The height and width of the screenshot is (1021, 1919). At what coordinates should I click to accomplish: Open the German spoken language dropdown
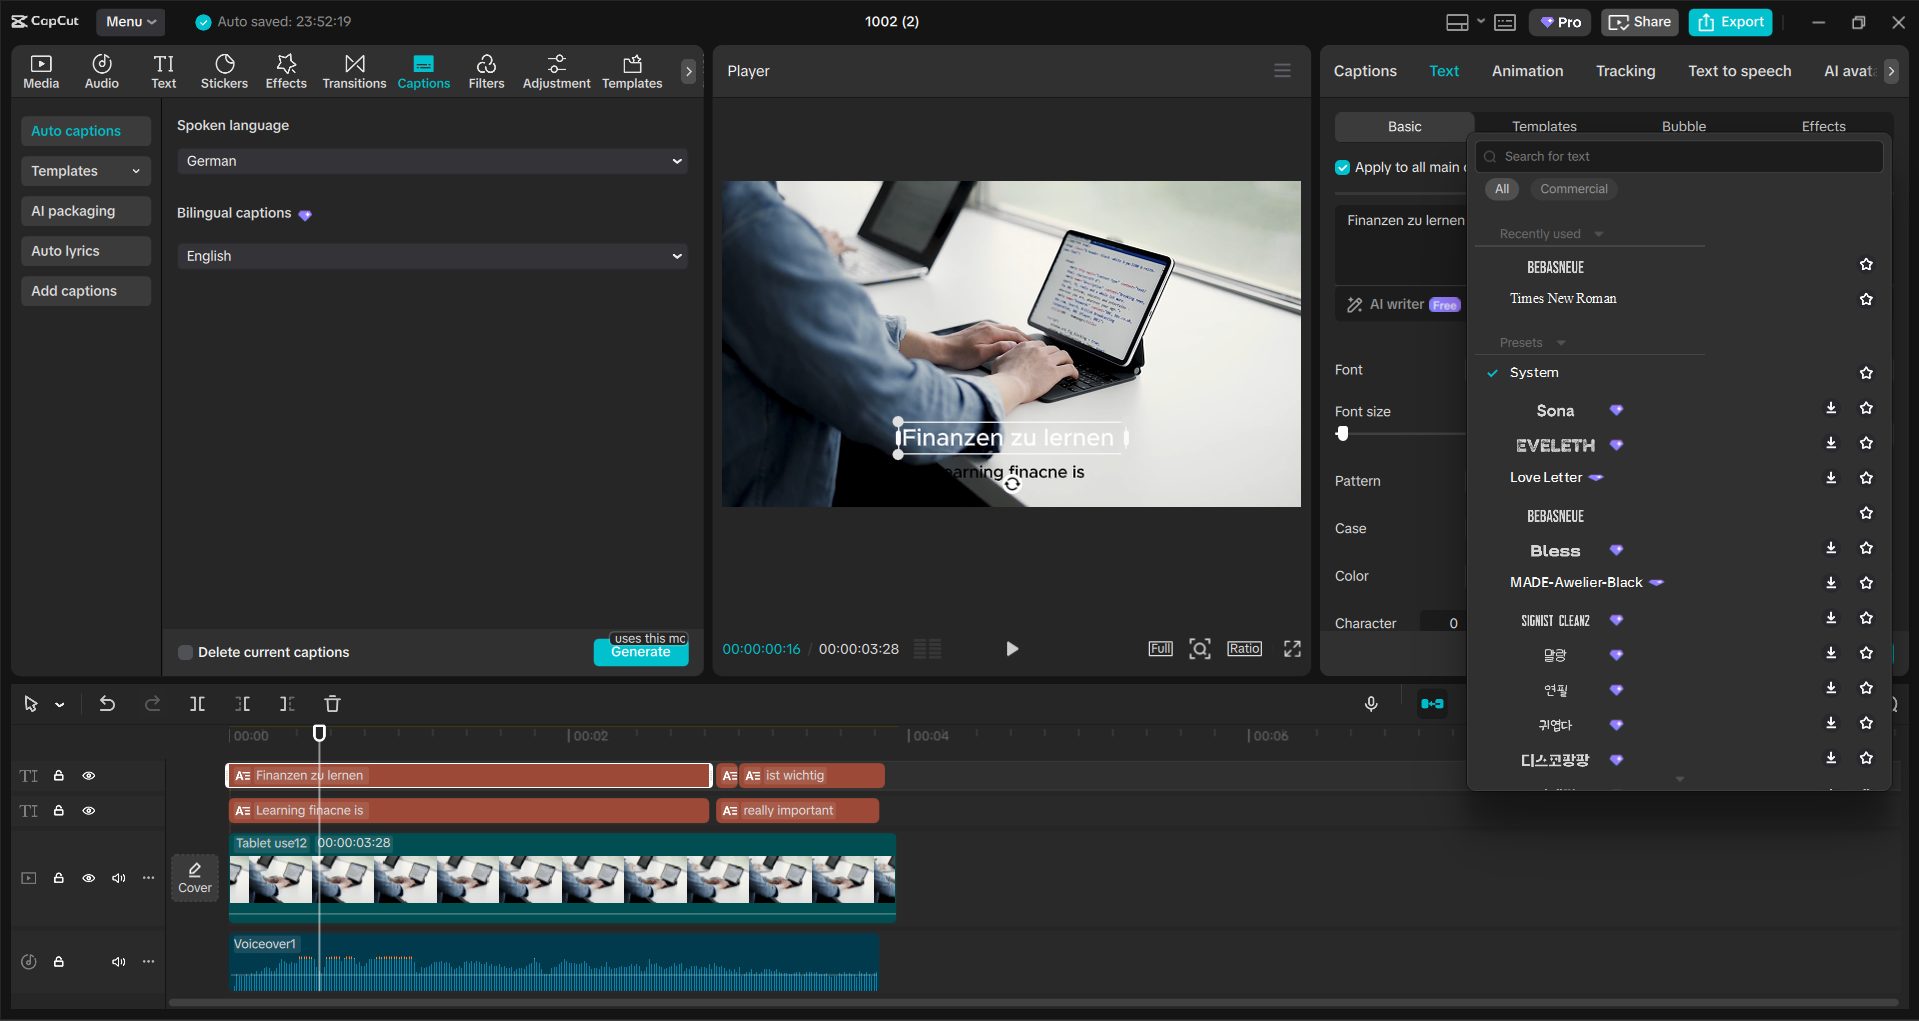(432, 161)
